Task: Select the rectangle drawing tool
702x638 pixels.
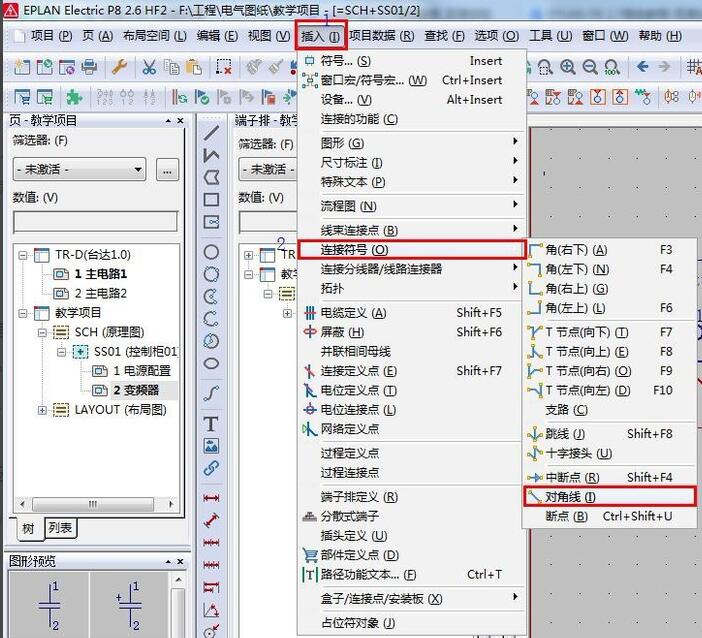Action: point(211,199)
